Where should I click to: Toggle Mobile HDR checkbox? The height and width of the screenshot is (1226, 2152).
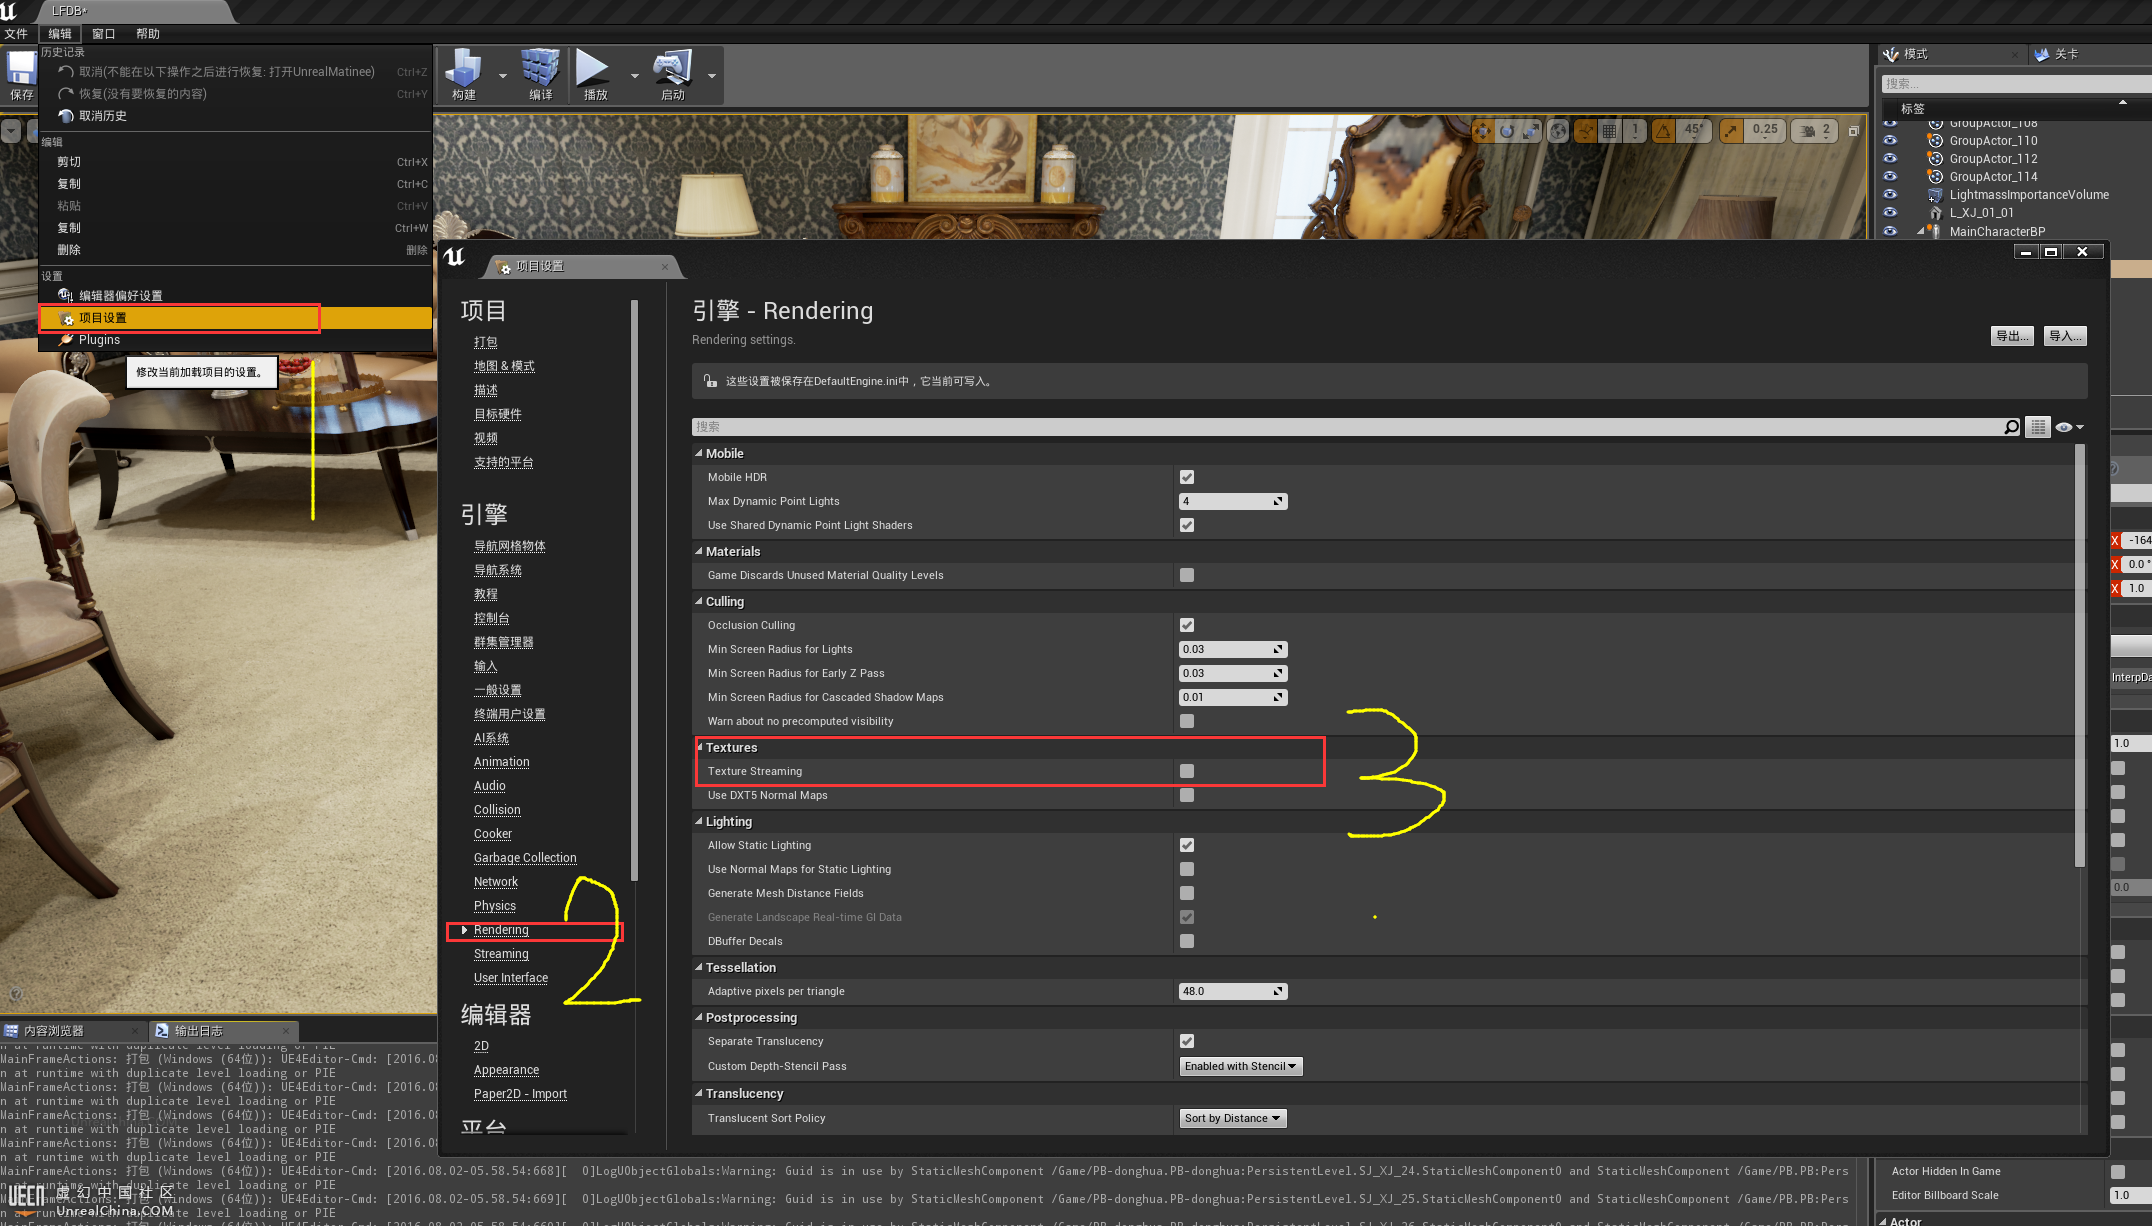(1187, 477)
